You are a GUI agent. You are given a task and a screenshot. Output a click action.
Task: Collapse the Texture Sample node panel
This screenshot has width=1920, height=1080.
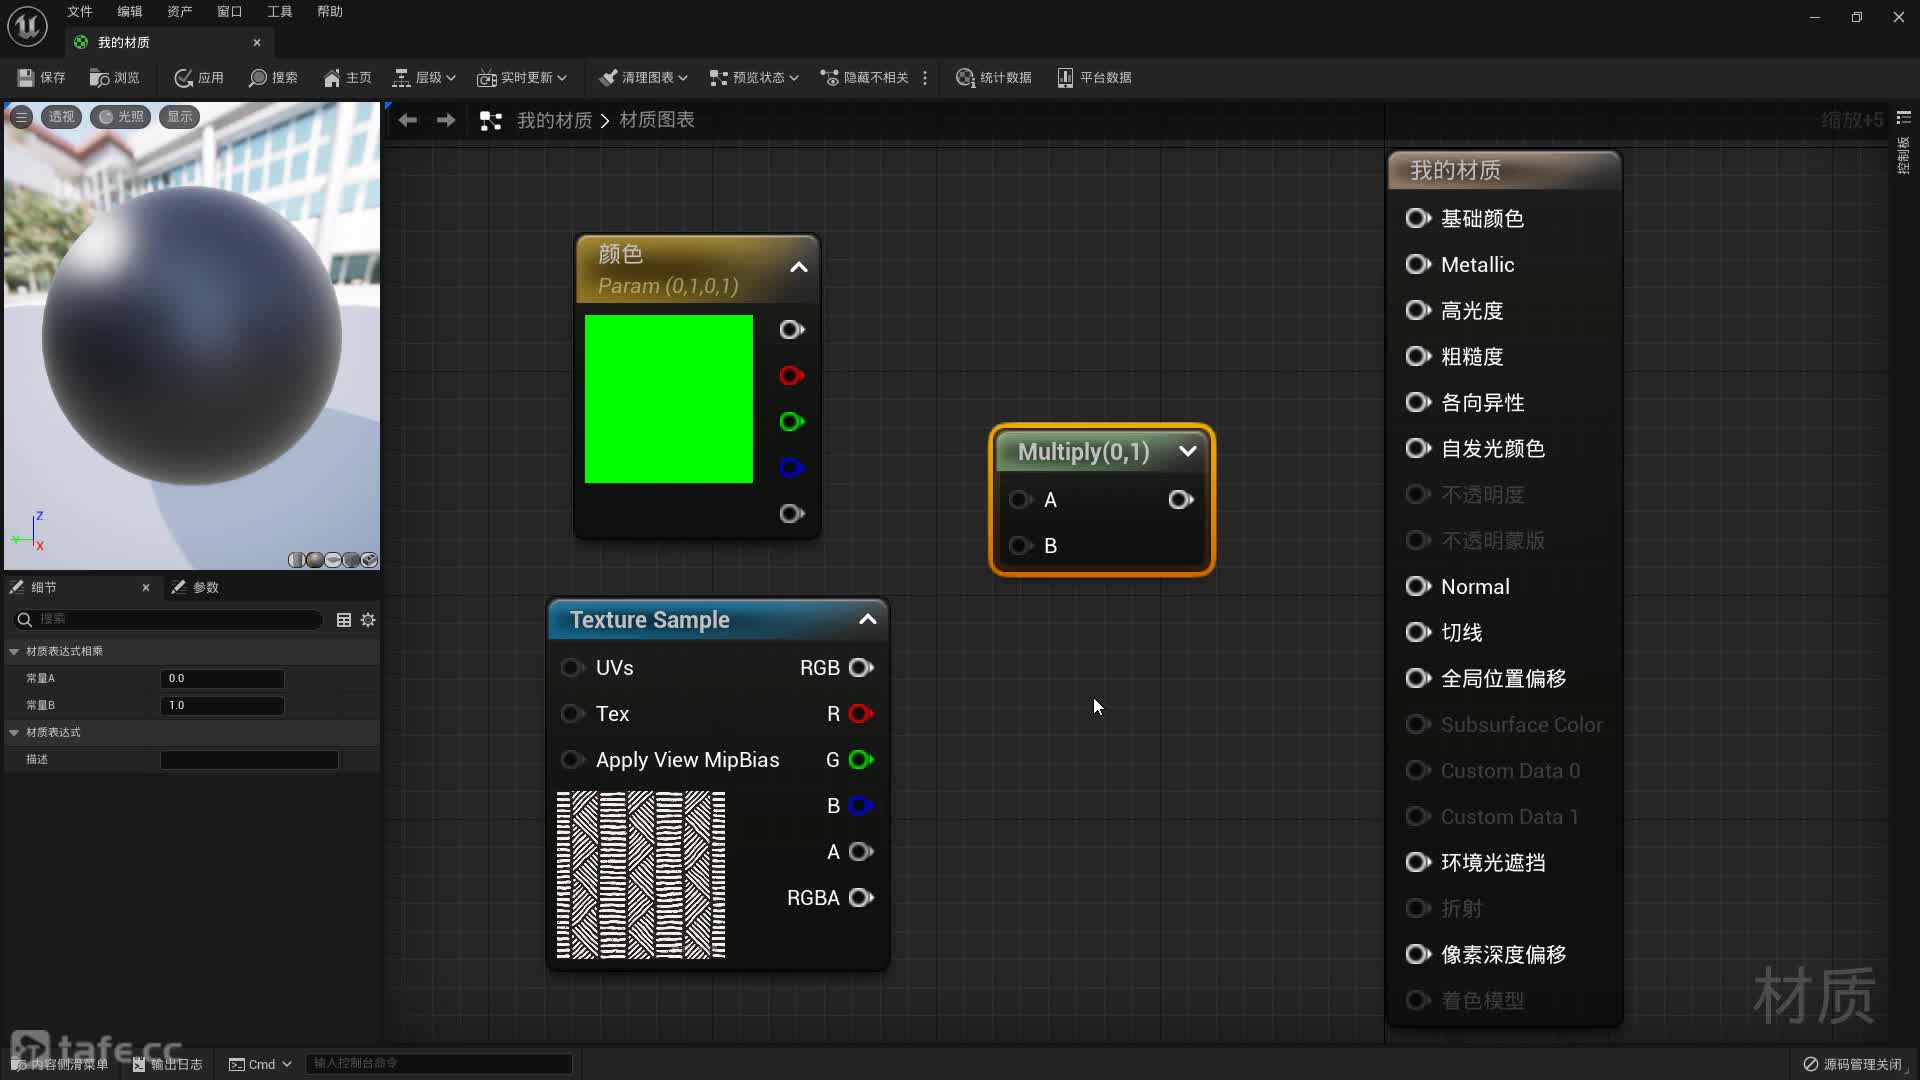pyautogui.click(x=866, y=618)
